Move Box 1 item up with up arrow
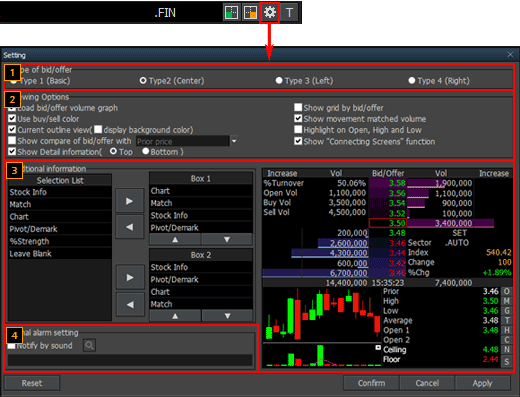The image size is (520, 397). tap(175, 240)
